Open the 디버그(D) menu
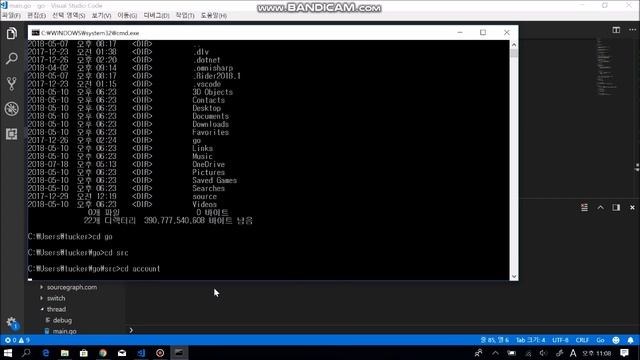The height and width of the screenshot is (360, 640). click(156, 16)
